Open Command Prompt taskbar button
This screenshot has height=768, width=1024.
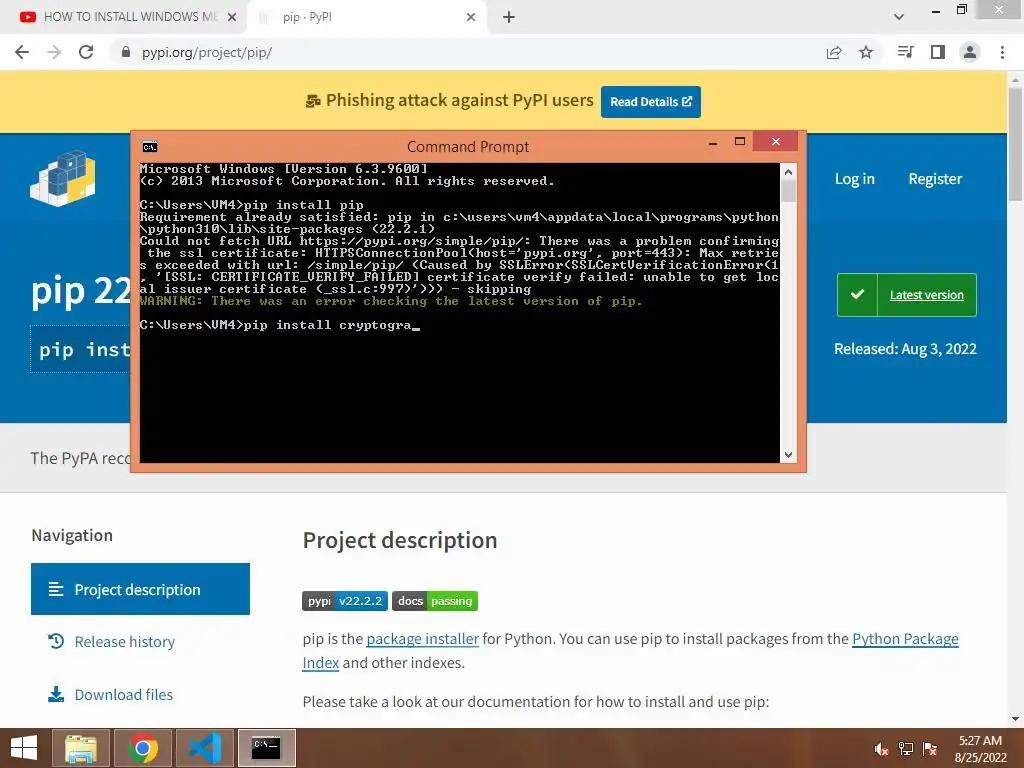click(266, 748)
